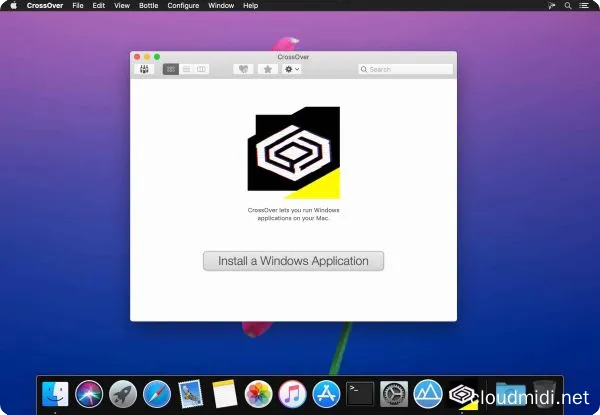Click the large CrossOver logo image

pyautogui.click(x=294, y=153)
